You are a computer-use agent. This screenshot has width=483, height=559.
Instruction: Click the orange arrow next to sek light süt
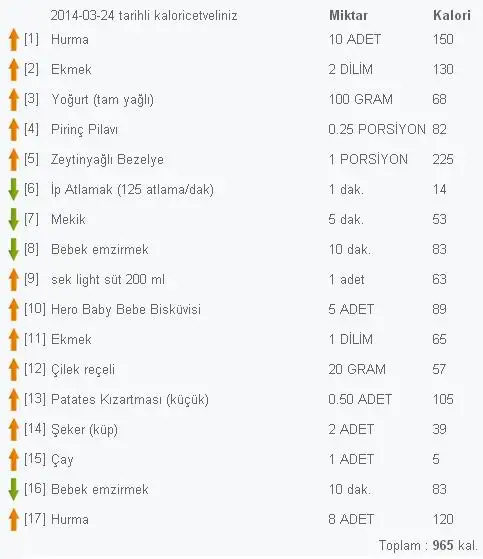(14, 280)
